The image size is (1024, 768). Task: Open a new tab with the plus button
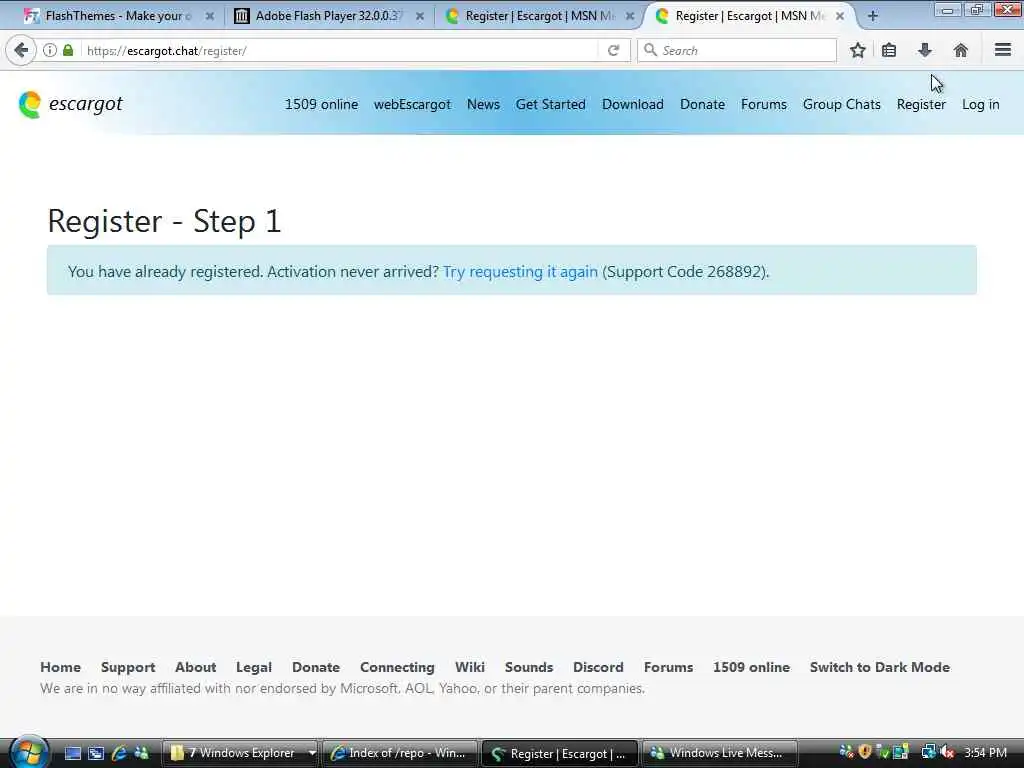point(872,16)
